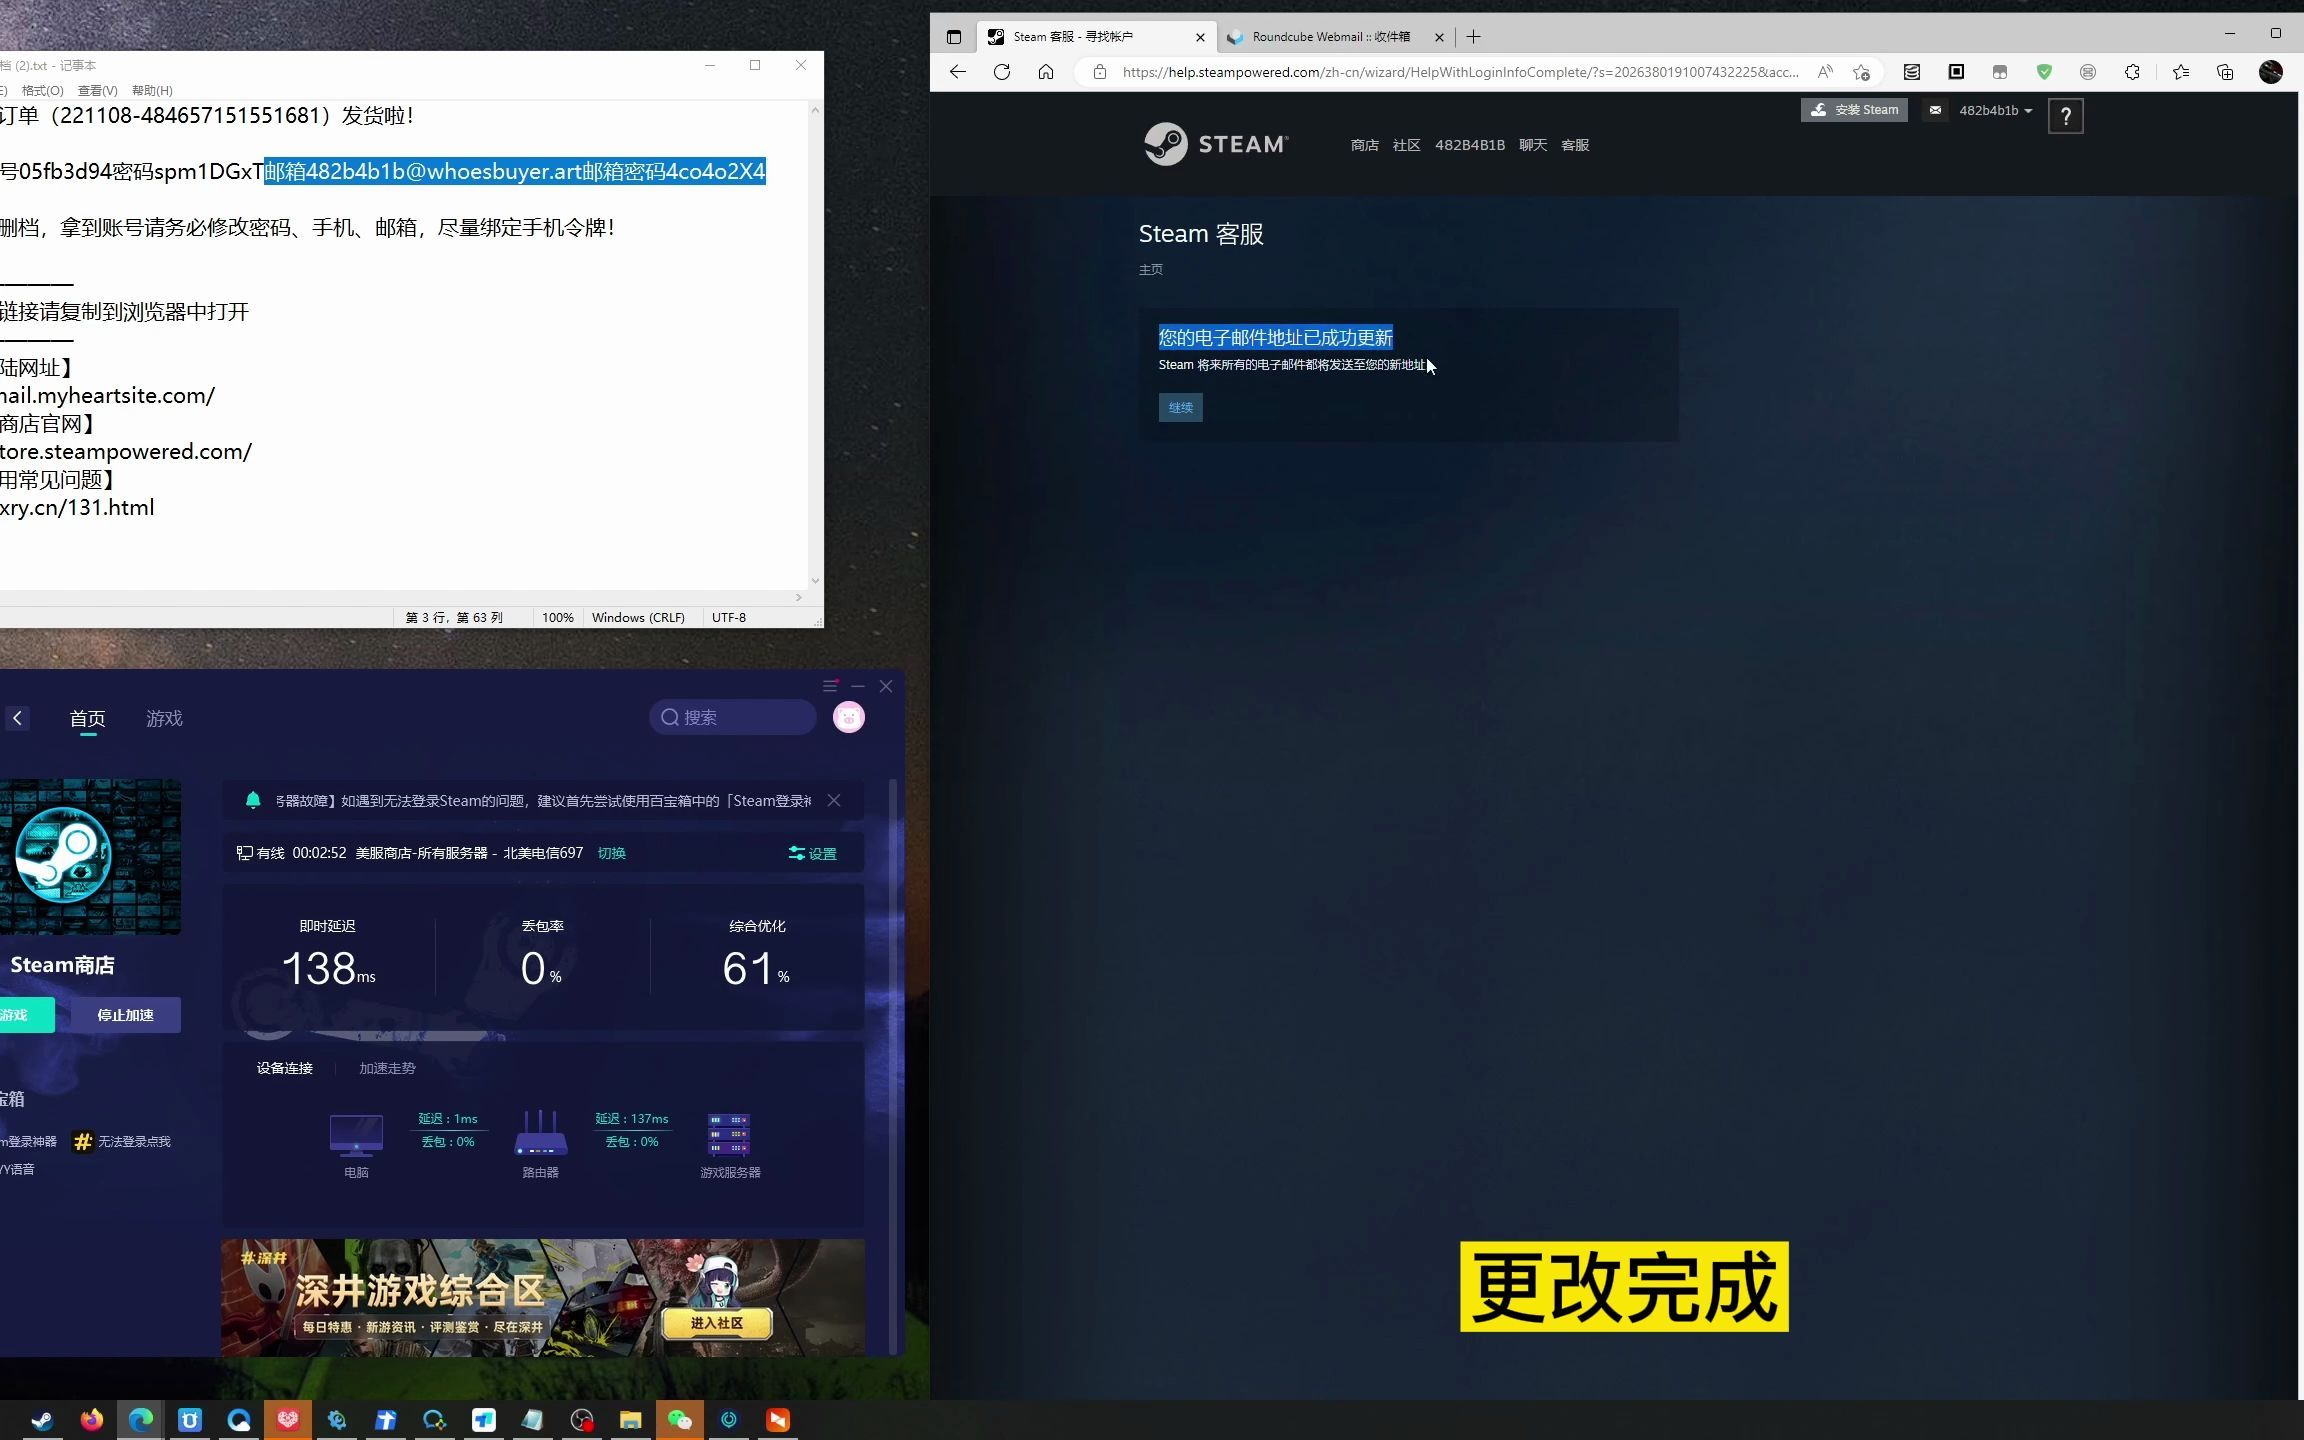Open the Edge profile avatar
This screenshot has width=2304, height=1440.
point(2271,72)
